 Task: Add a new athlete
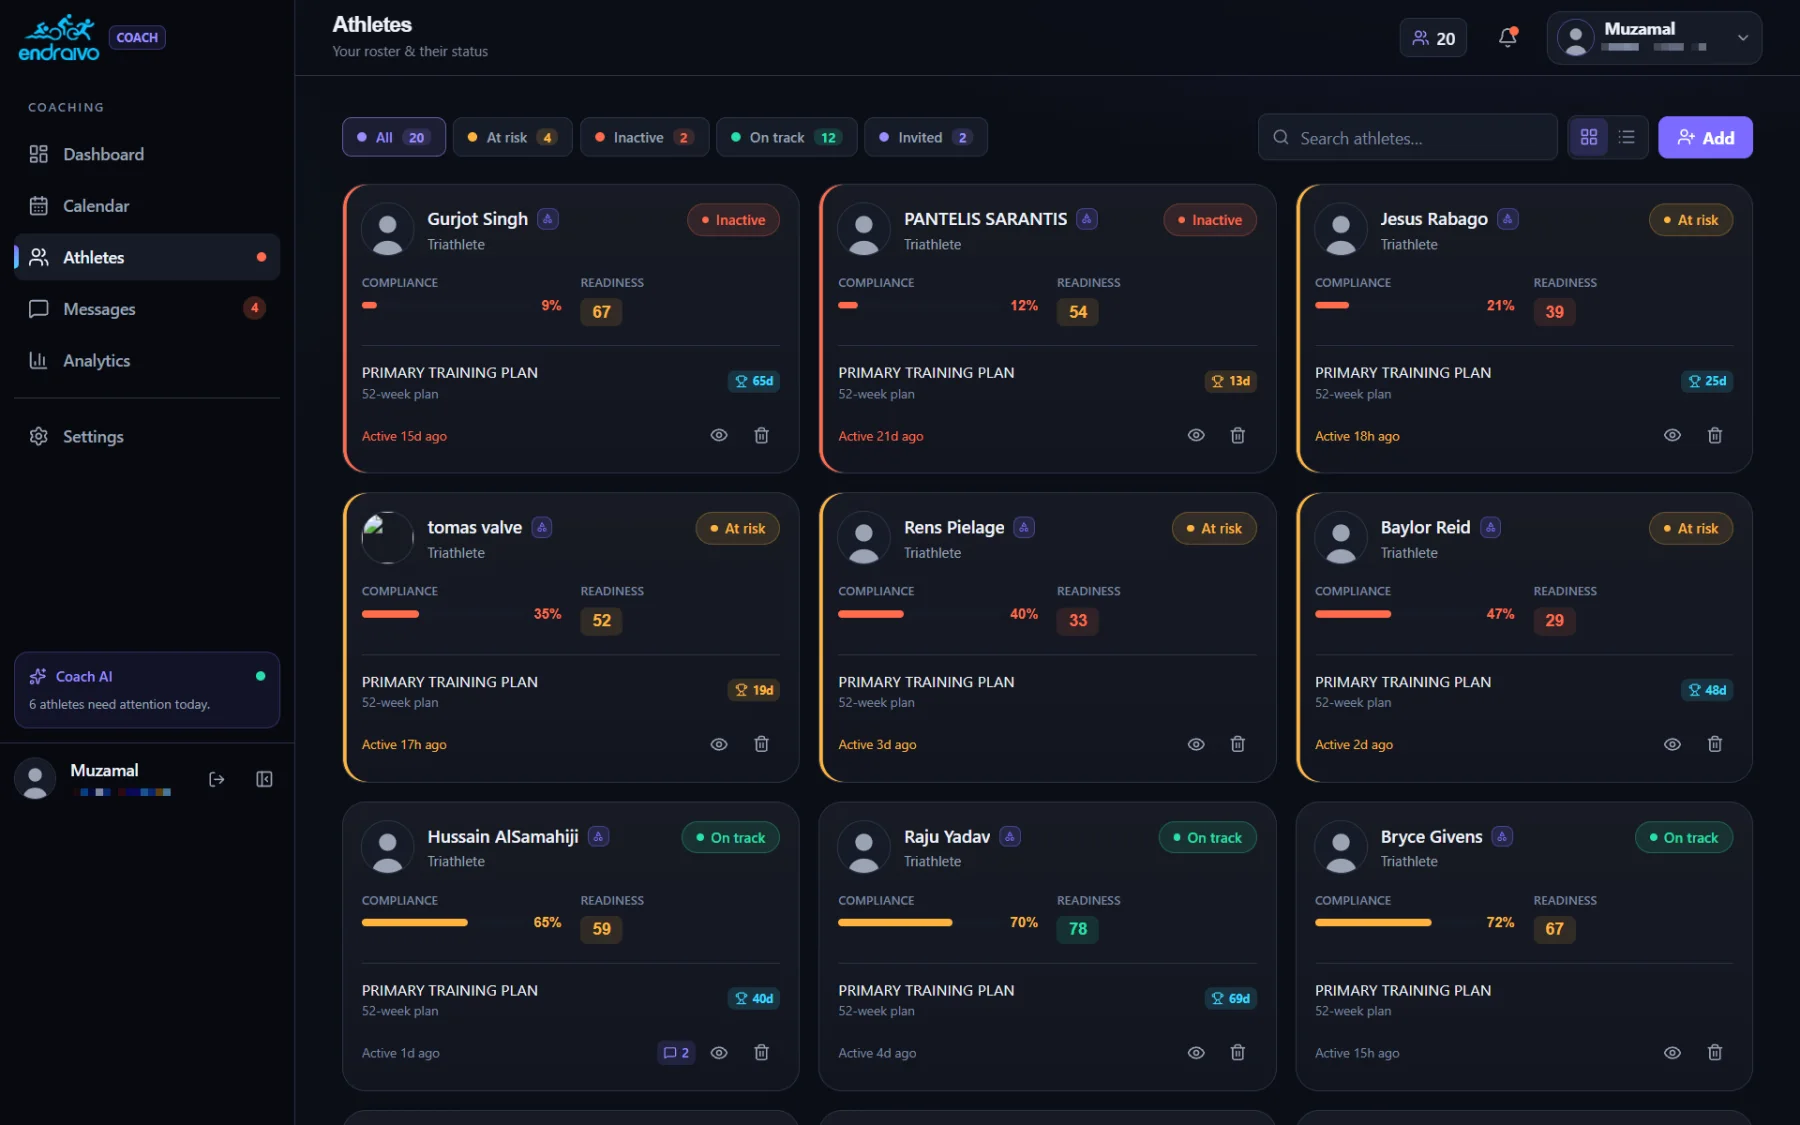[1705, 137]
